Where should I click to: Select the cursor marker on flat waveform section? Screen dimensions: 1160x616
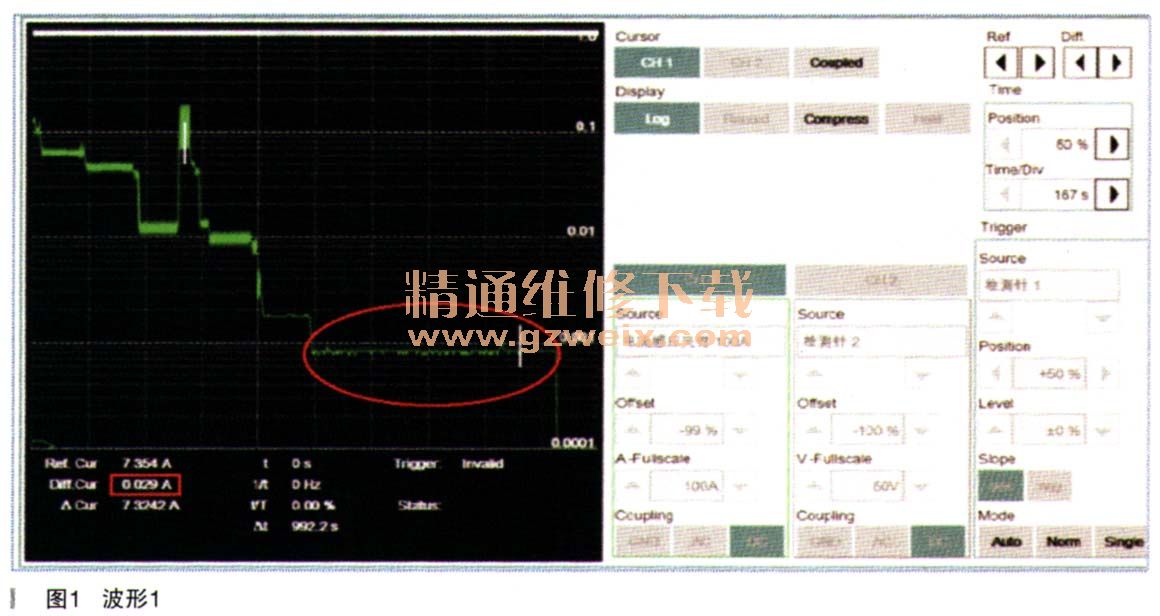pos(521,346)
